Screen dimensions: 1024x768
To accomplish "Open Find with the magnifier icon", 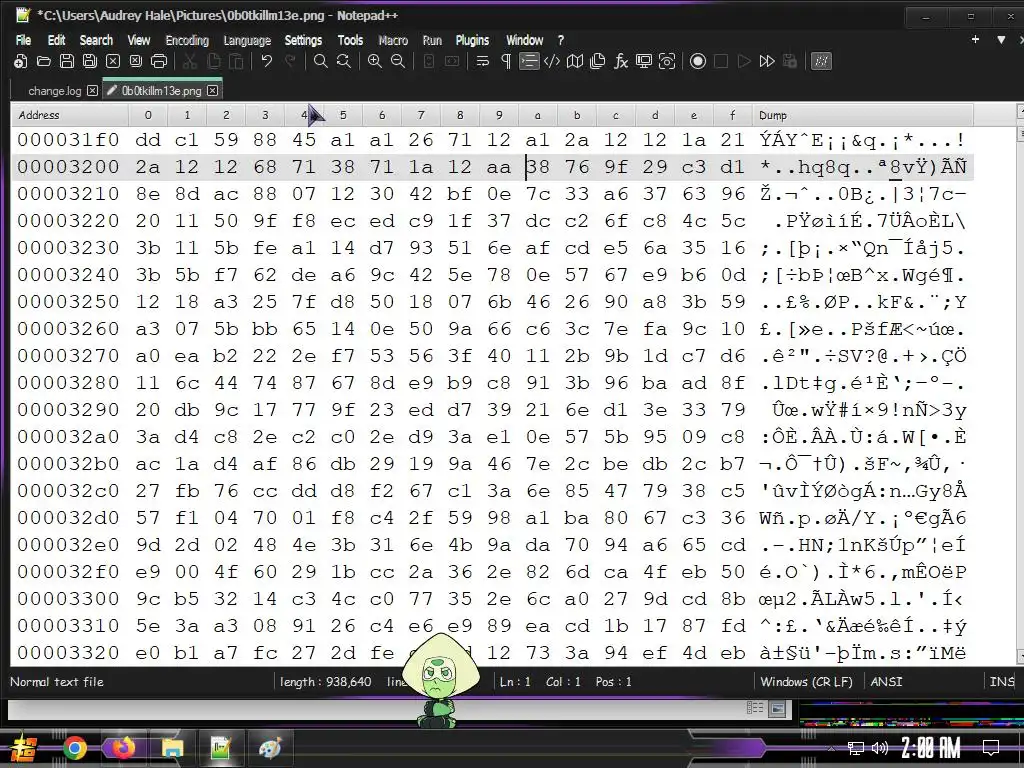I will (x=321, y=61).
